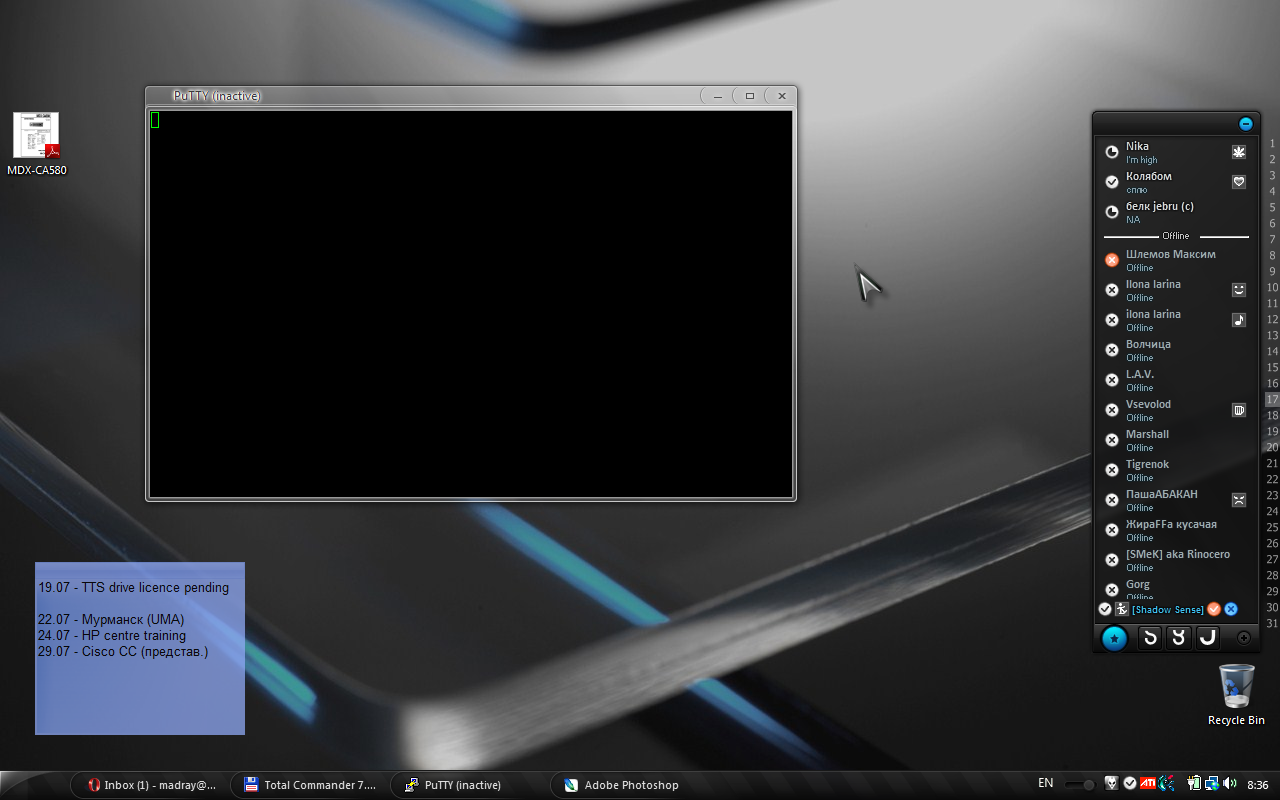Screen dimensions: 1280x800
Task: Switch to Adobe Photoshop taskbar button
Action: pyautogui.click(x=631, y=785)
